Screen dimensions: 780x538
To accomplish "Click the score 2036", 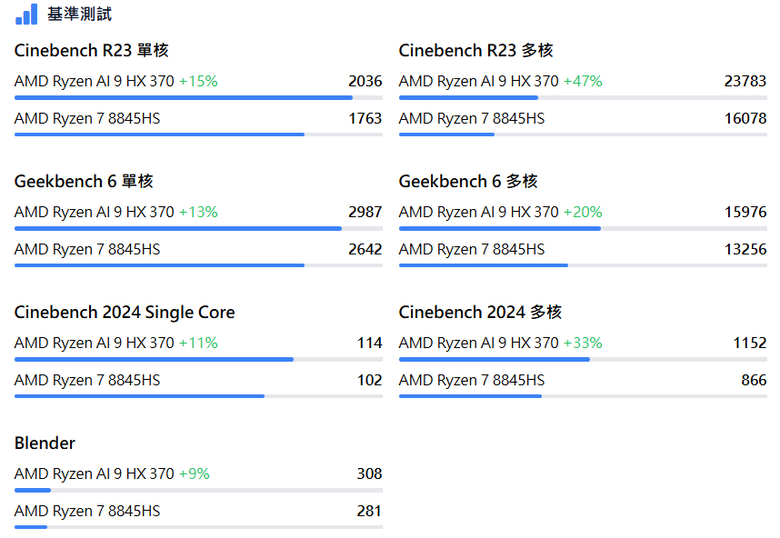I will point(365,81).
